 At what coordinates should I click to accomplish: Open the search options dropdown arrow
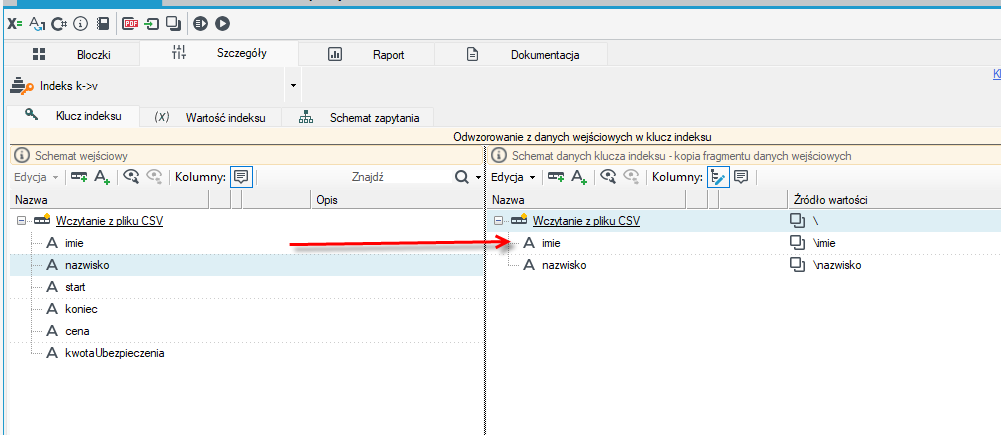click(x=478, y=177)
